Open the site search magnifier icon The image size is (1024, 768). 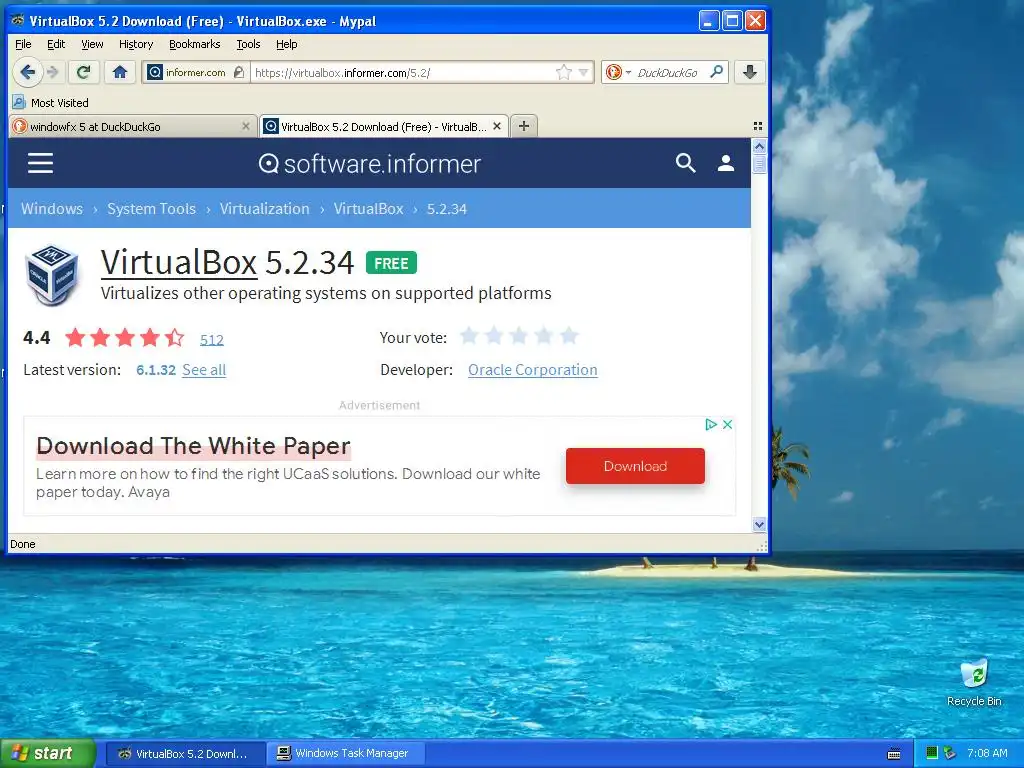pos(685,163)
